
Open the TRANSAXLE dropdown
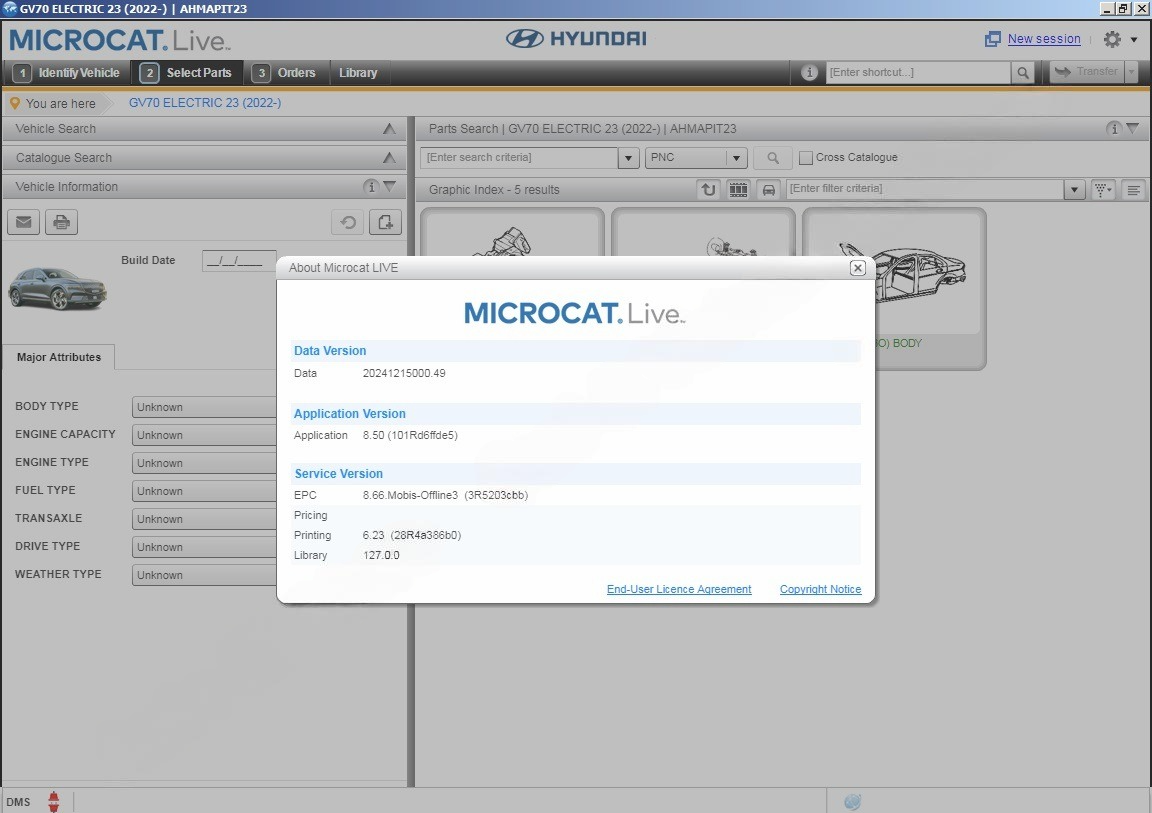(x=204, y=518)
